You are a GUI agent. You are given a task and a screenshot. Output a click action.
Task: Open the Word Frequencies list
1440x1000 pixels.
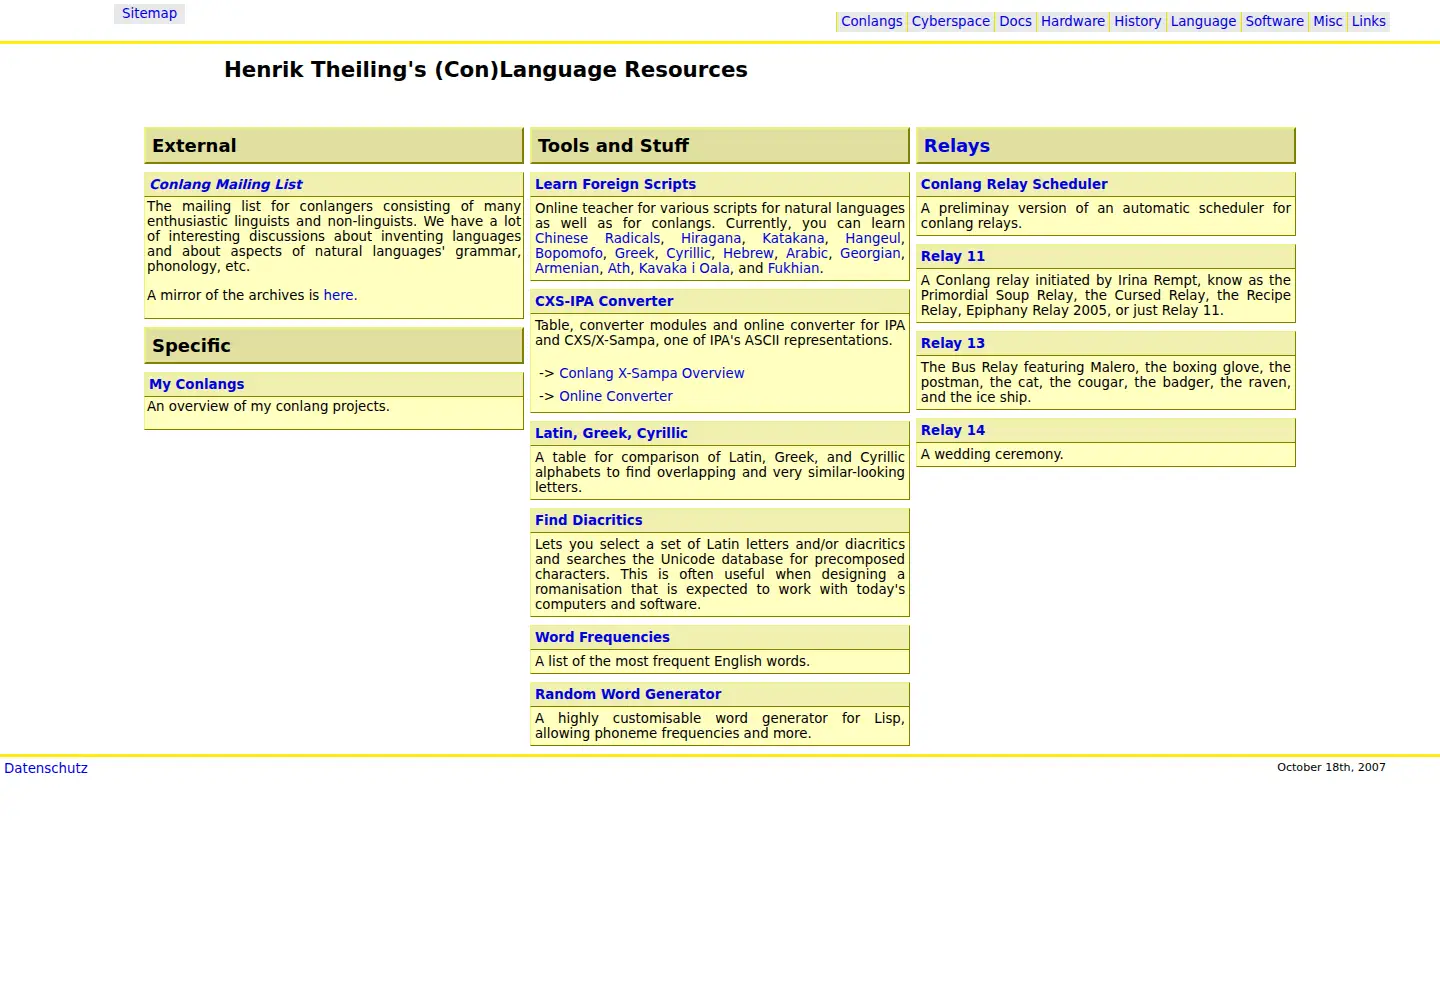point(602,637)
